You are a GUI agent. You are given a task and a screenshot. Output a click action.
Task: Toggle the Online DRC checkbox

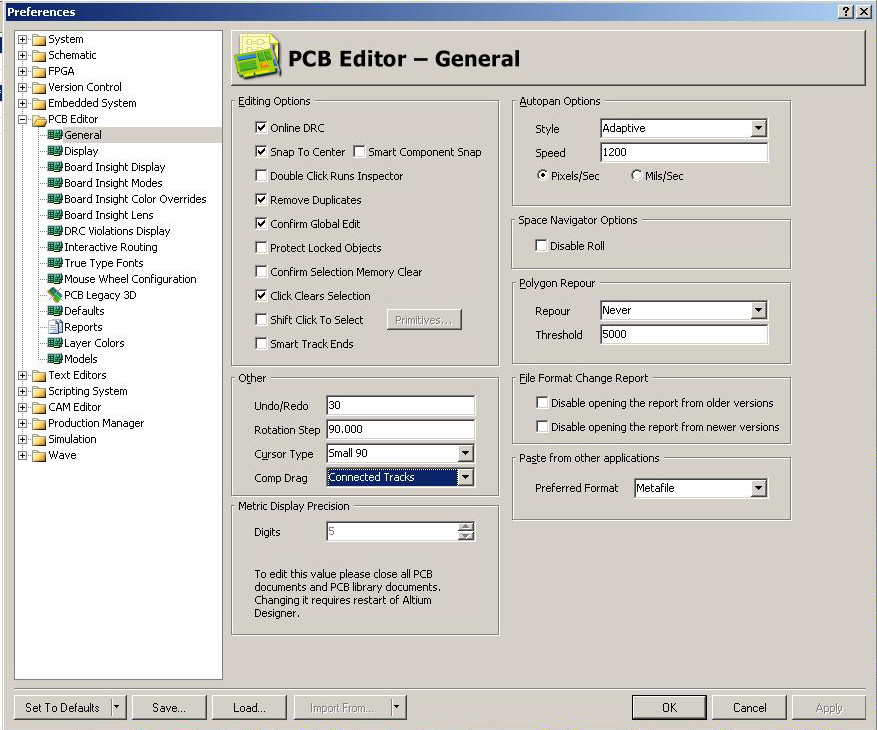point(261,128)
